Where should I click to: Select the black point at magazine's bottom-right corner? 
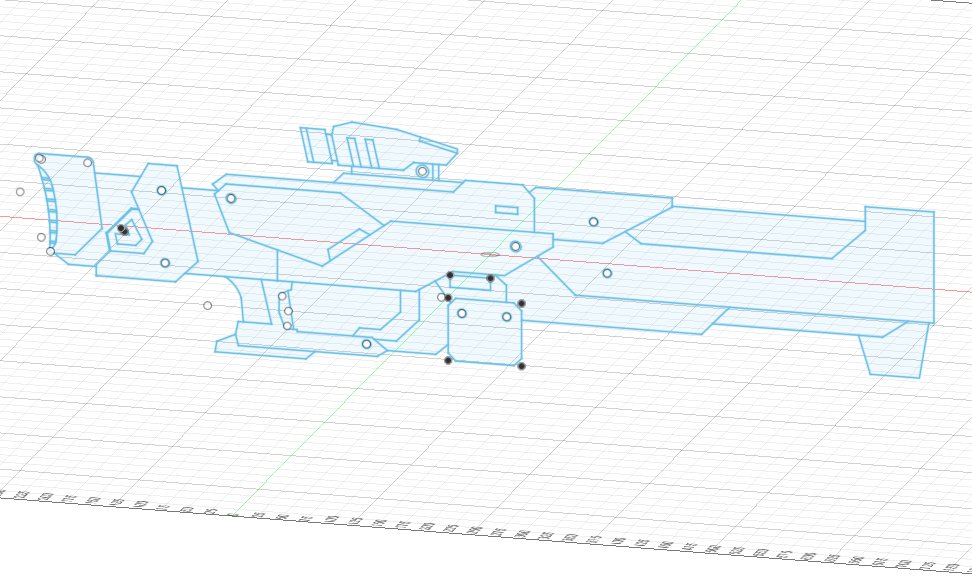click(521, 366)
